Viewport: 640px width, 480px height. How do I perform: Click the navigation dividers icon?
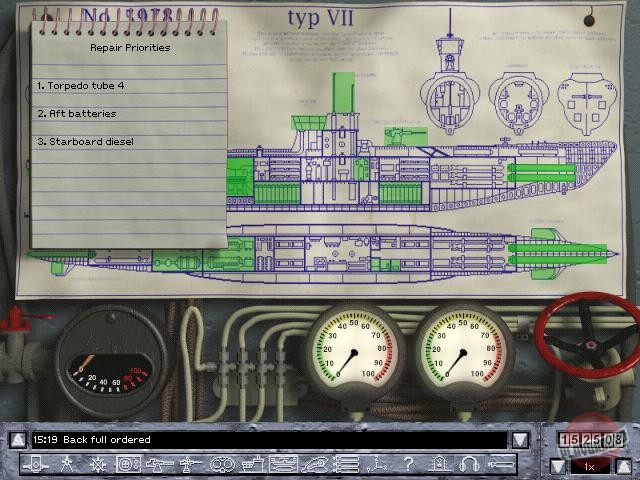point(68,464)
